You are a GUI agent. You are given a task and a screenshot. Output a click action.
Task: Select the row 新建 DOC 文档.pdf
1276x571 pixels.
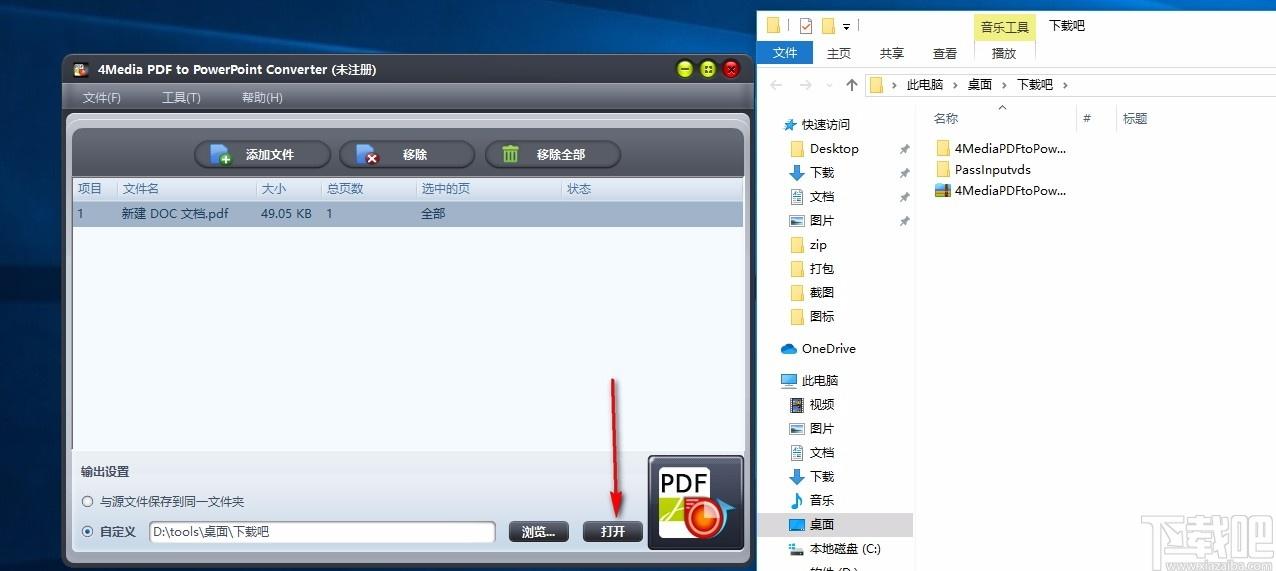(408, 214)
